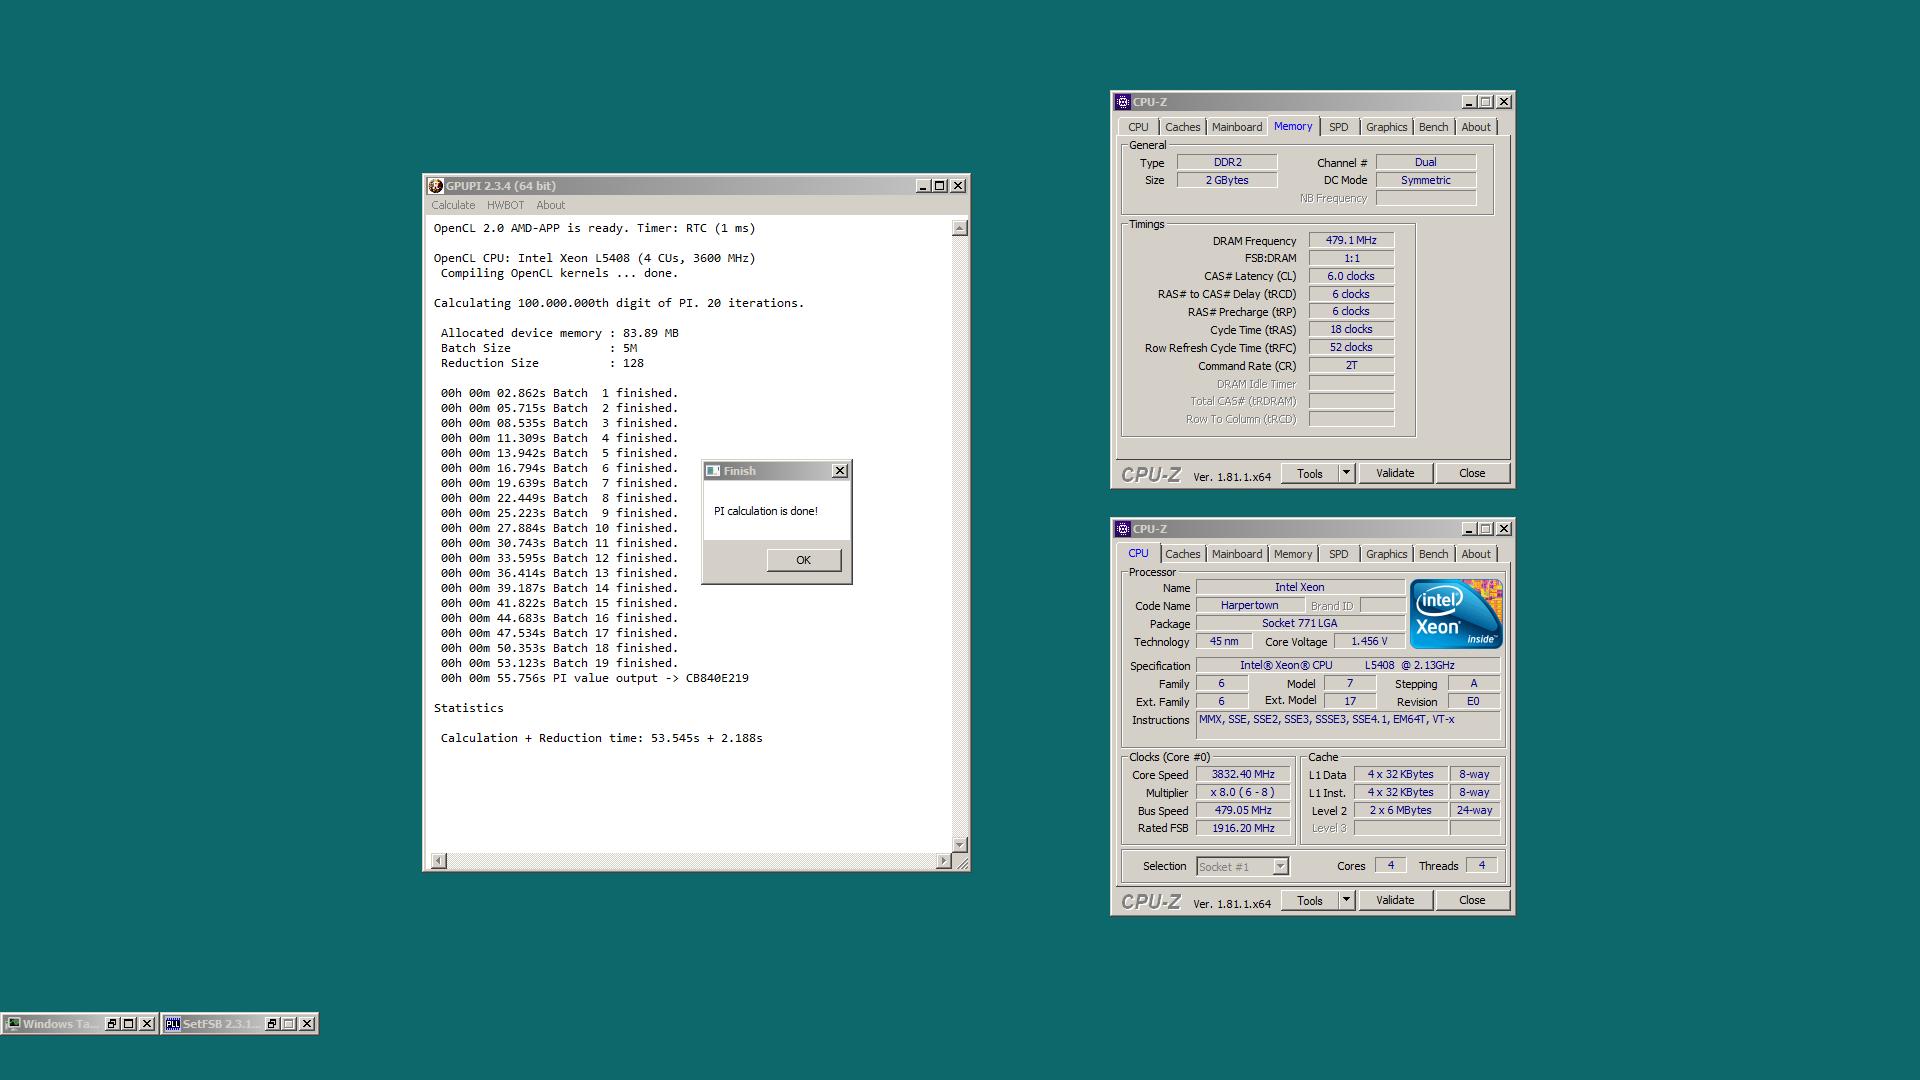The image size is (1920, 1080).
Task: Click the Multiplier x 8.0 field
Action: click(x=1243, y=793)
